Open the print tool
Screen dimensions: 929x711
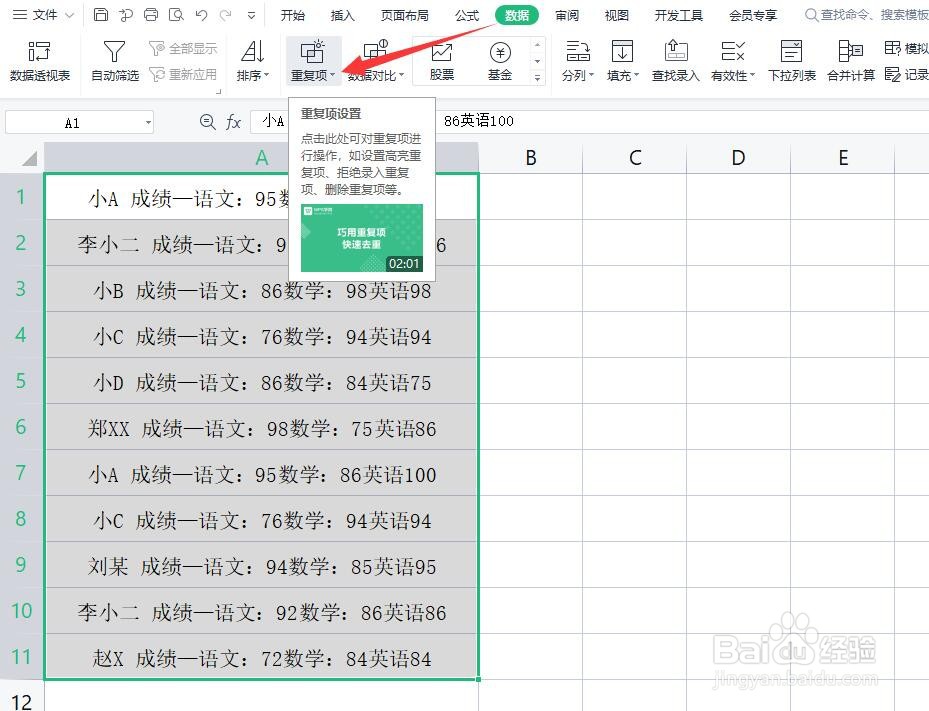pyautogui.click(x=150, y=14)
